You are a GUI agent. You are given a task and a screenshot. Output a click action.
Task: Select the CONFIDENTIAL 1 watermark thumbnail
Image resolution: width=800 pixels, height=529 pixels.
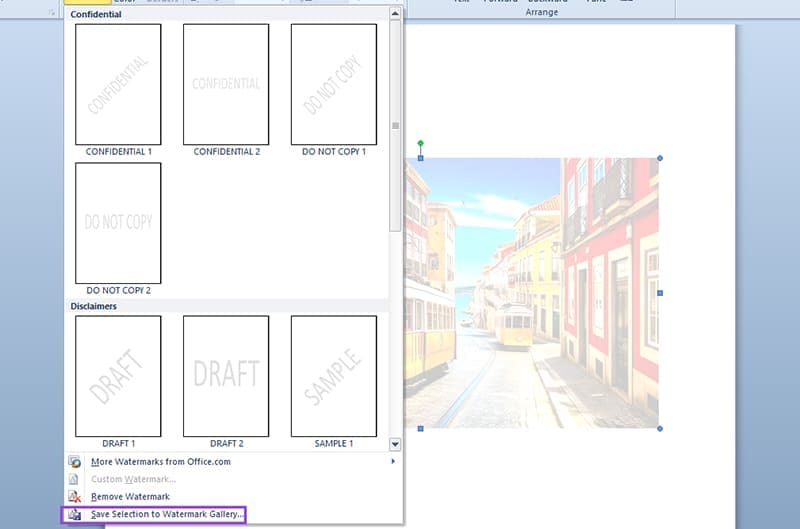(118, 85)
